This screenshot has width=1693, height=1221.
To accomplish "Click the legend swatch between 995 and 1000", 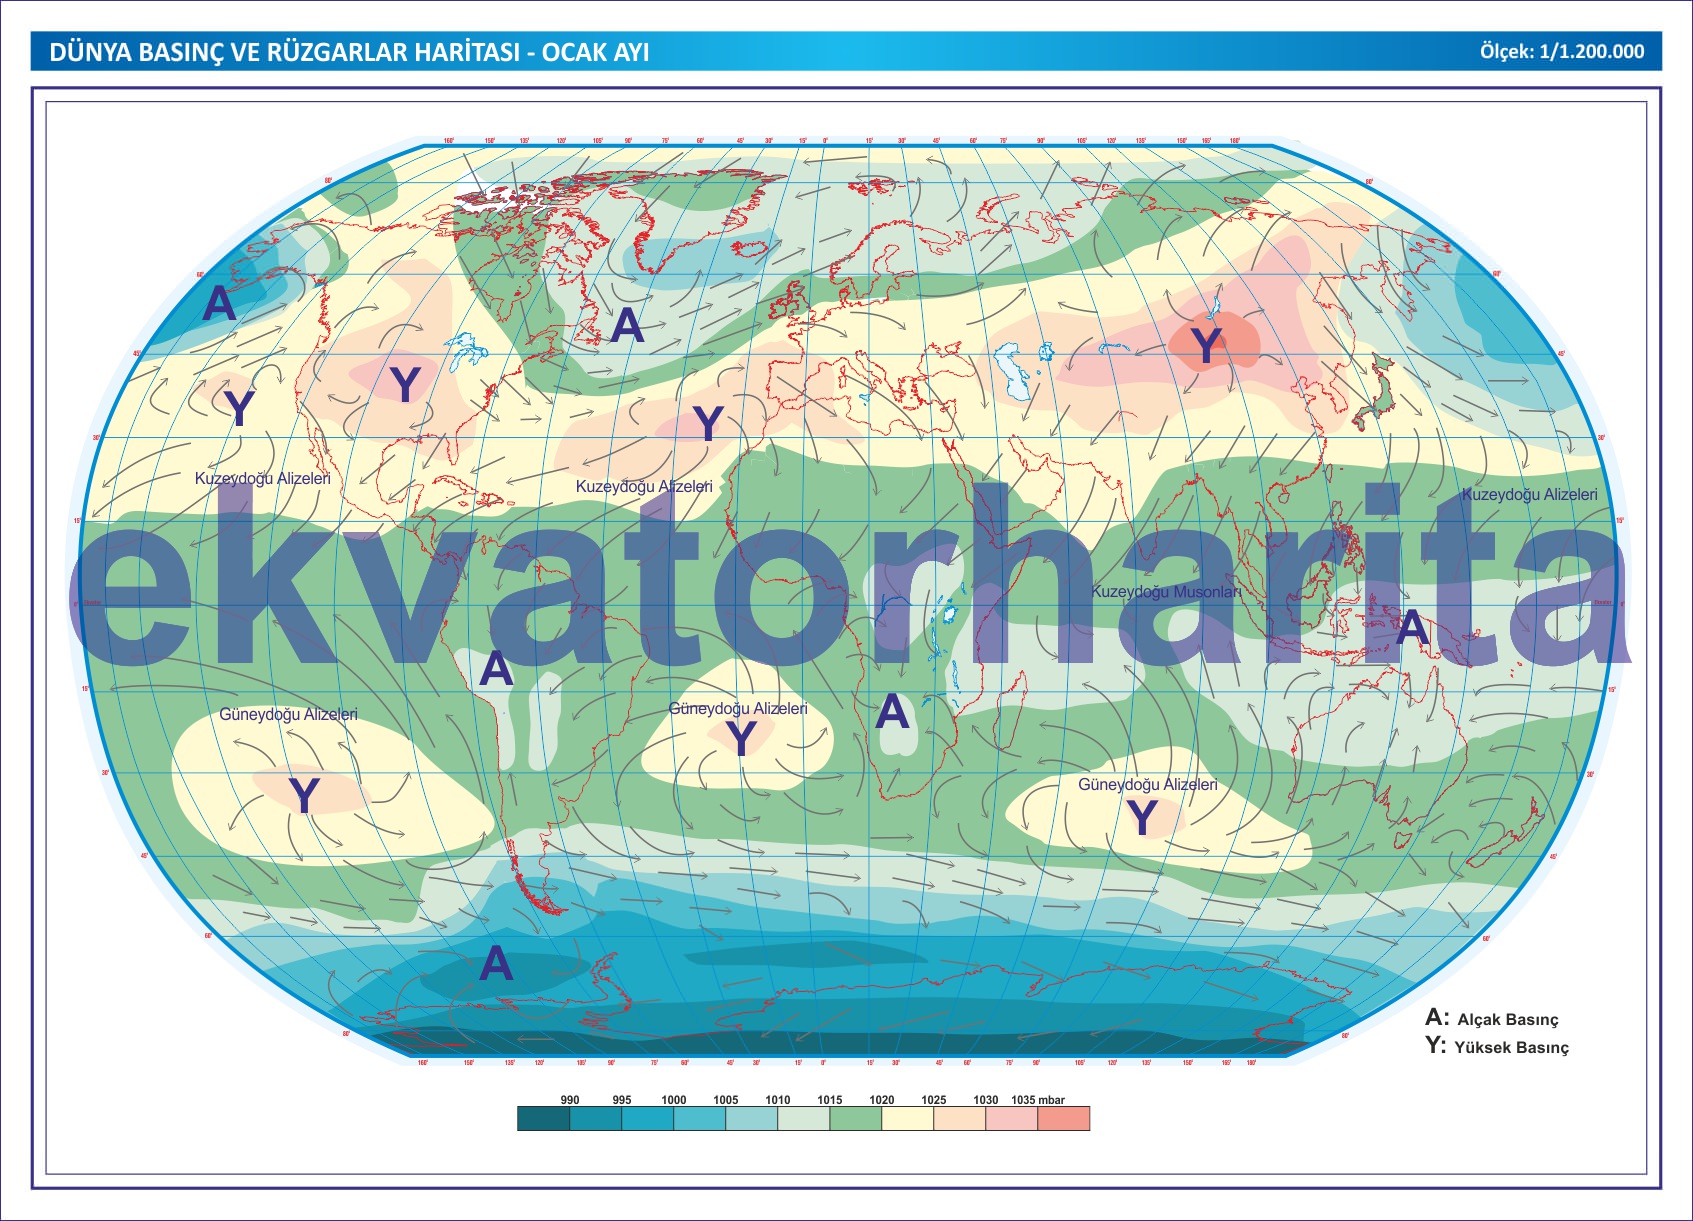I will pyautogui.click(x=648, y=1118).
